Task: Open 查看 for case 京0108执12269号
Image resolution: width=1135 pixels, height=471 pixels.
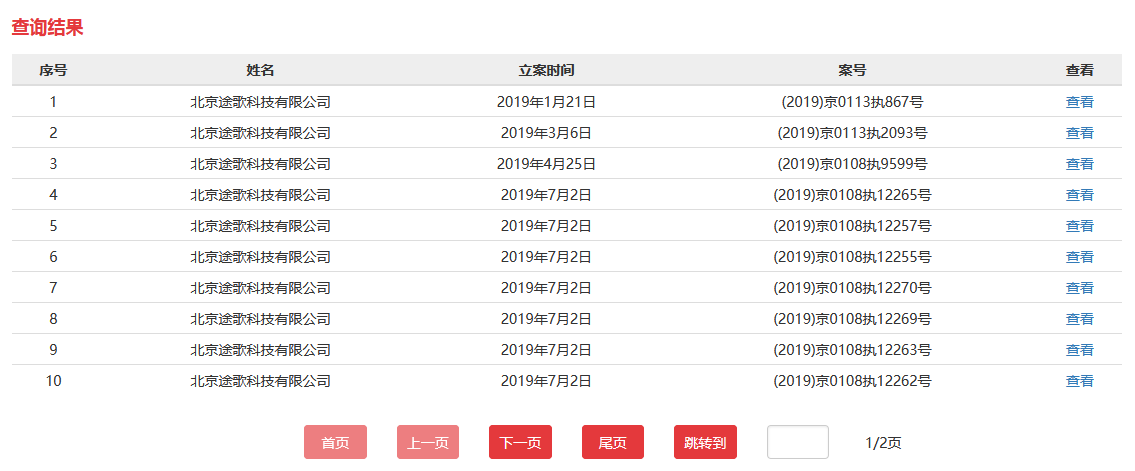Action: click(x=1079, y=318)
